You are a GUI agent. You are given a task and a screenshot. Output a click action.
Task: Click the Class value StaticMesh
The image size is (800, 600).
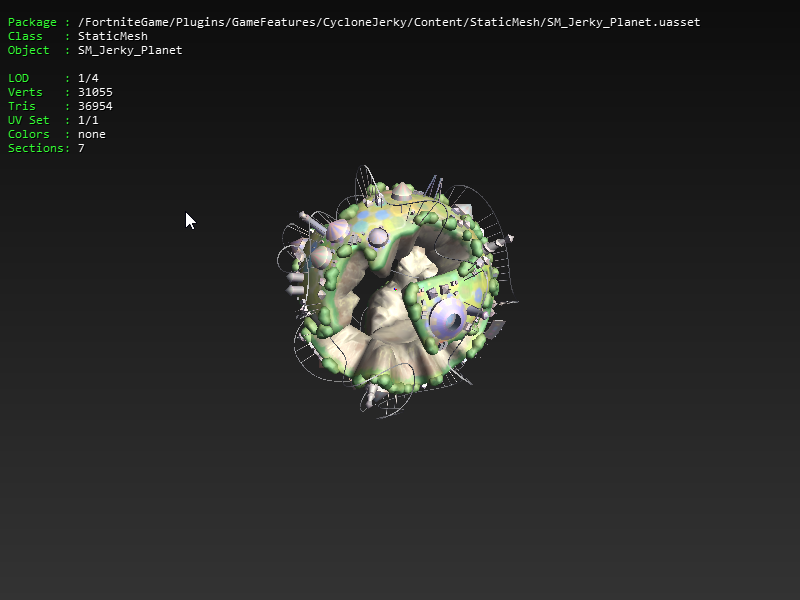pyautogui.click(x=113, y=36)
